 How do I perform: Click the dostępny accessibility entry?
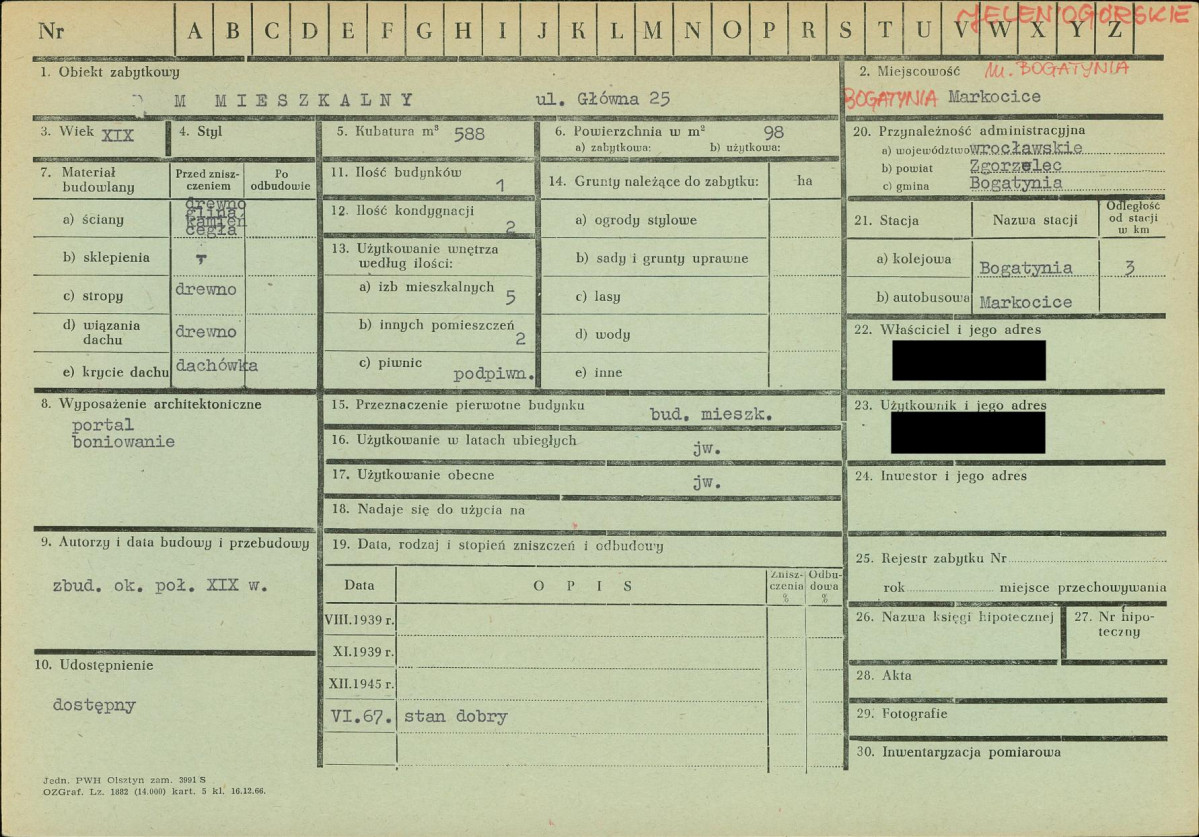pyautogui.click(x=94, y=705)
